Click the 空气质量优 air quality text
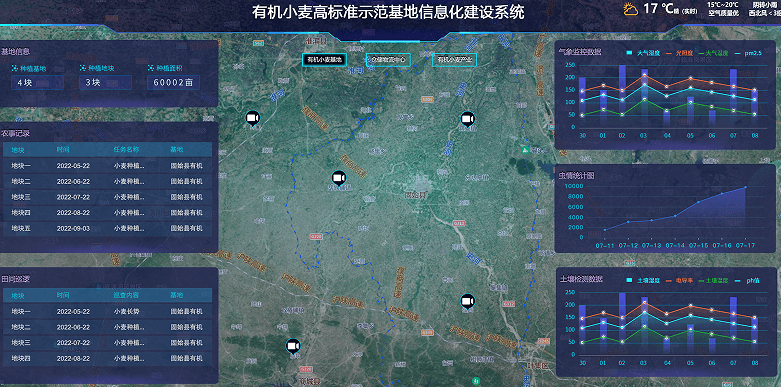This screenshot has width=781, height=387. [x=723, y=13]
